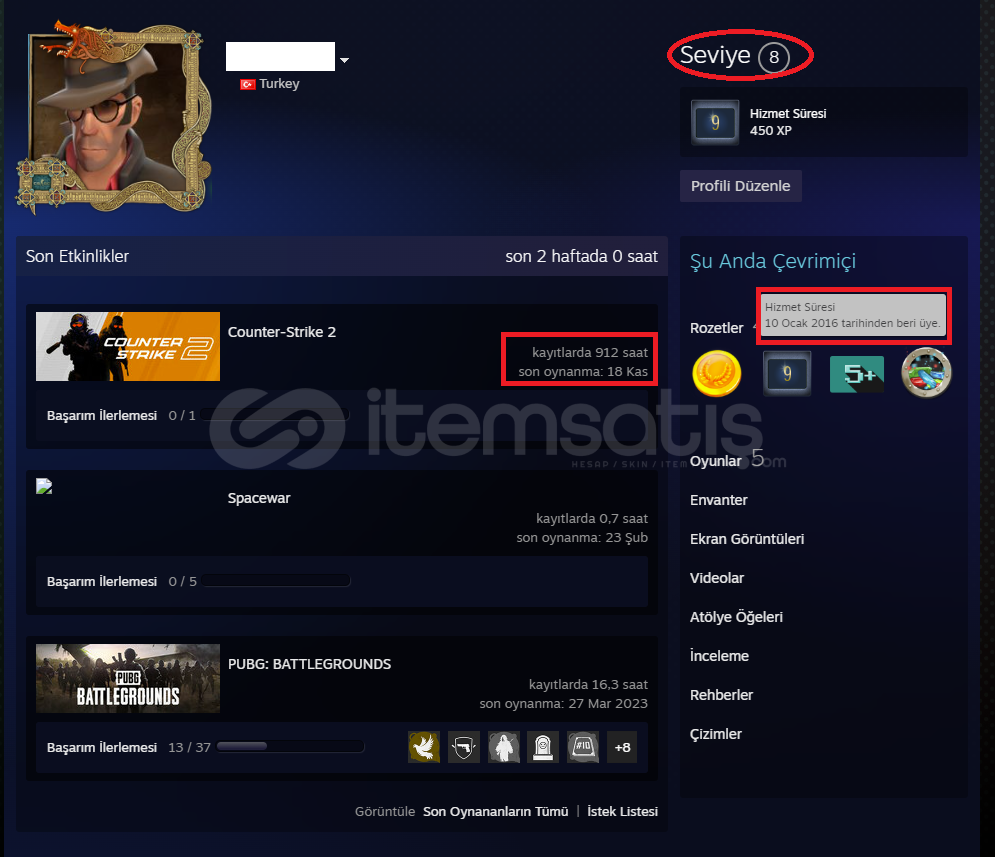Image resolution: width=995 pixels, height=857 pixels.
Task: Click the Spacewar game title
Action: (259, 498)
